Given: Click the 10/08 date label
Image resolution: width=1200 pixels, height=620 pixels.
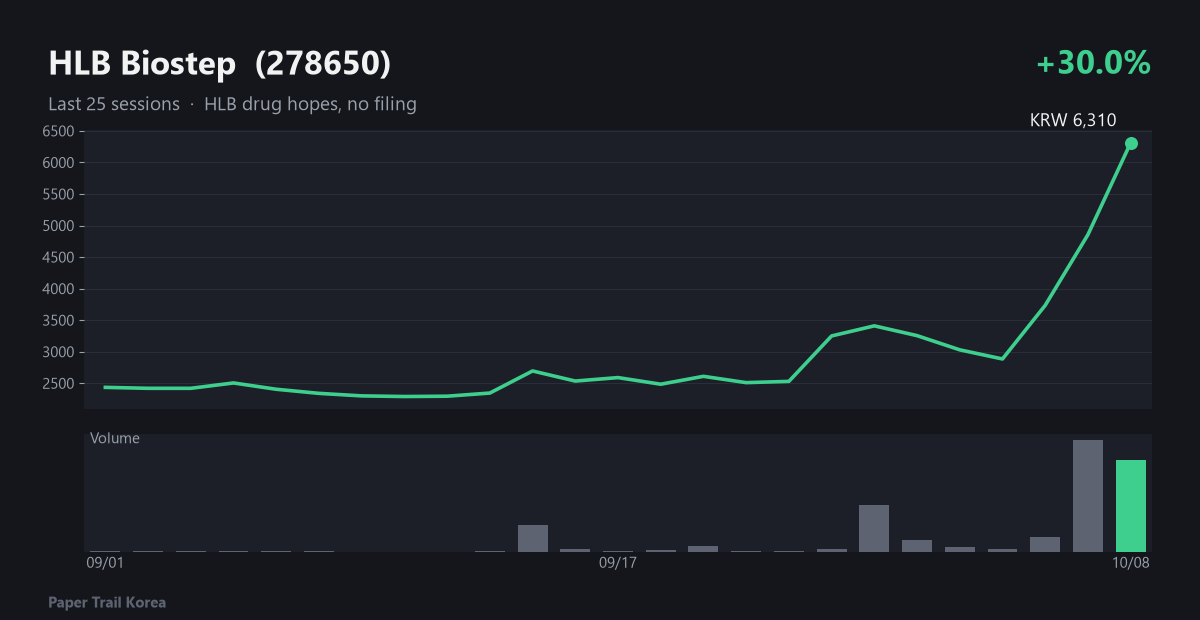Looking at the screenshot, I should point(1131,563).
